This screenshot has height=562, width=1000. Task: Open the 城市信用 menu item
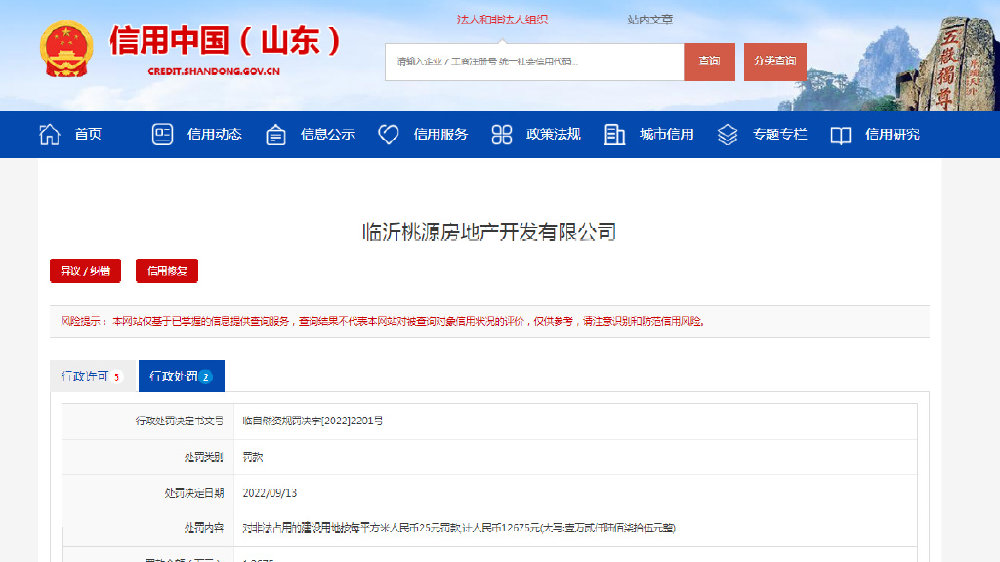pos(666,135)
